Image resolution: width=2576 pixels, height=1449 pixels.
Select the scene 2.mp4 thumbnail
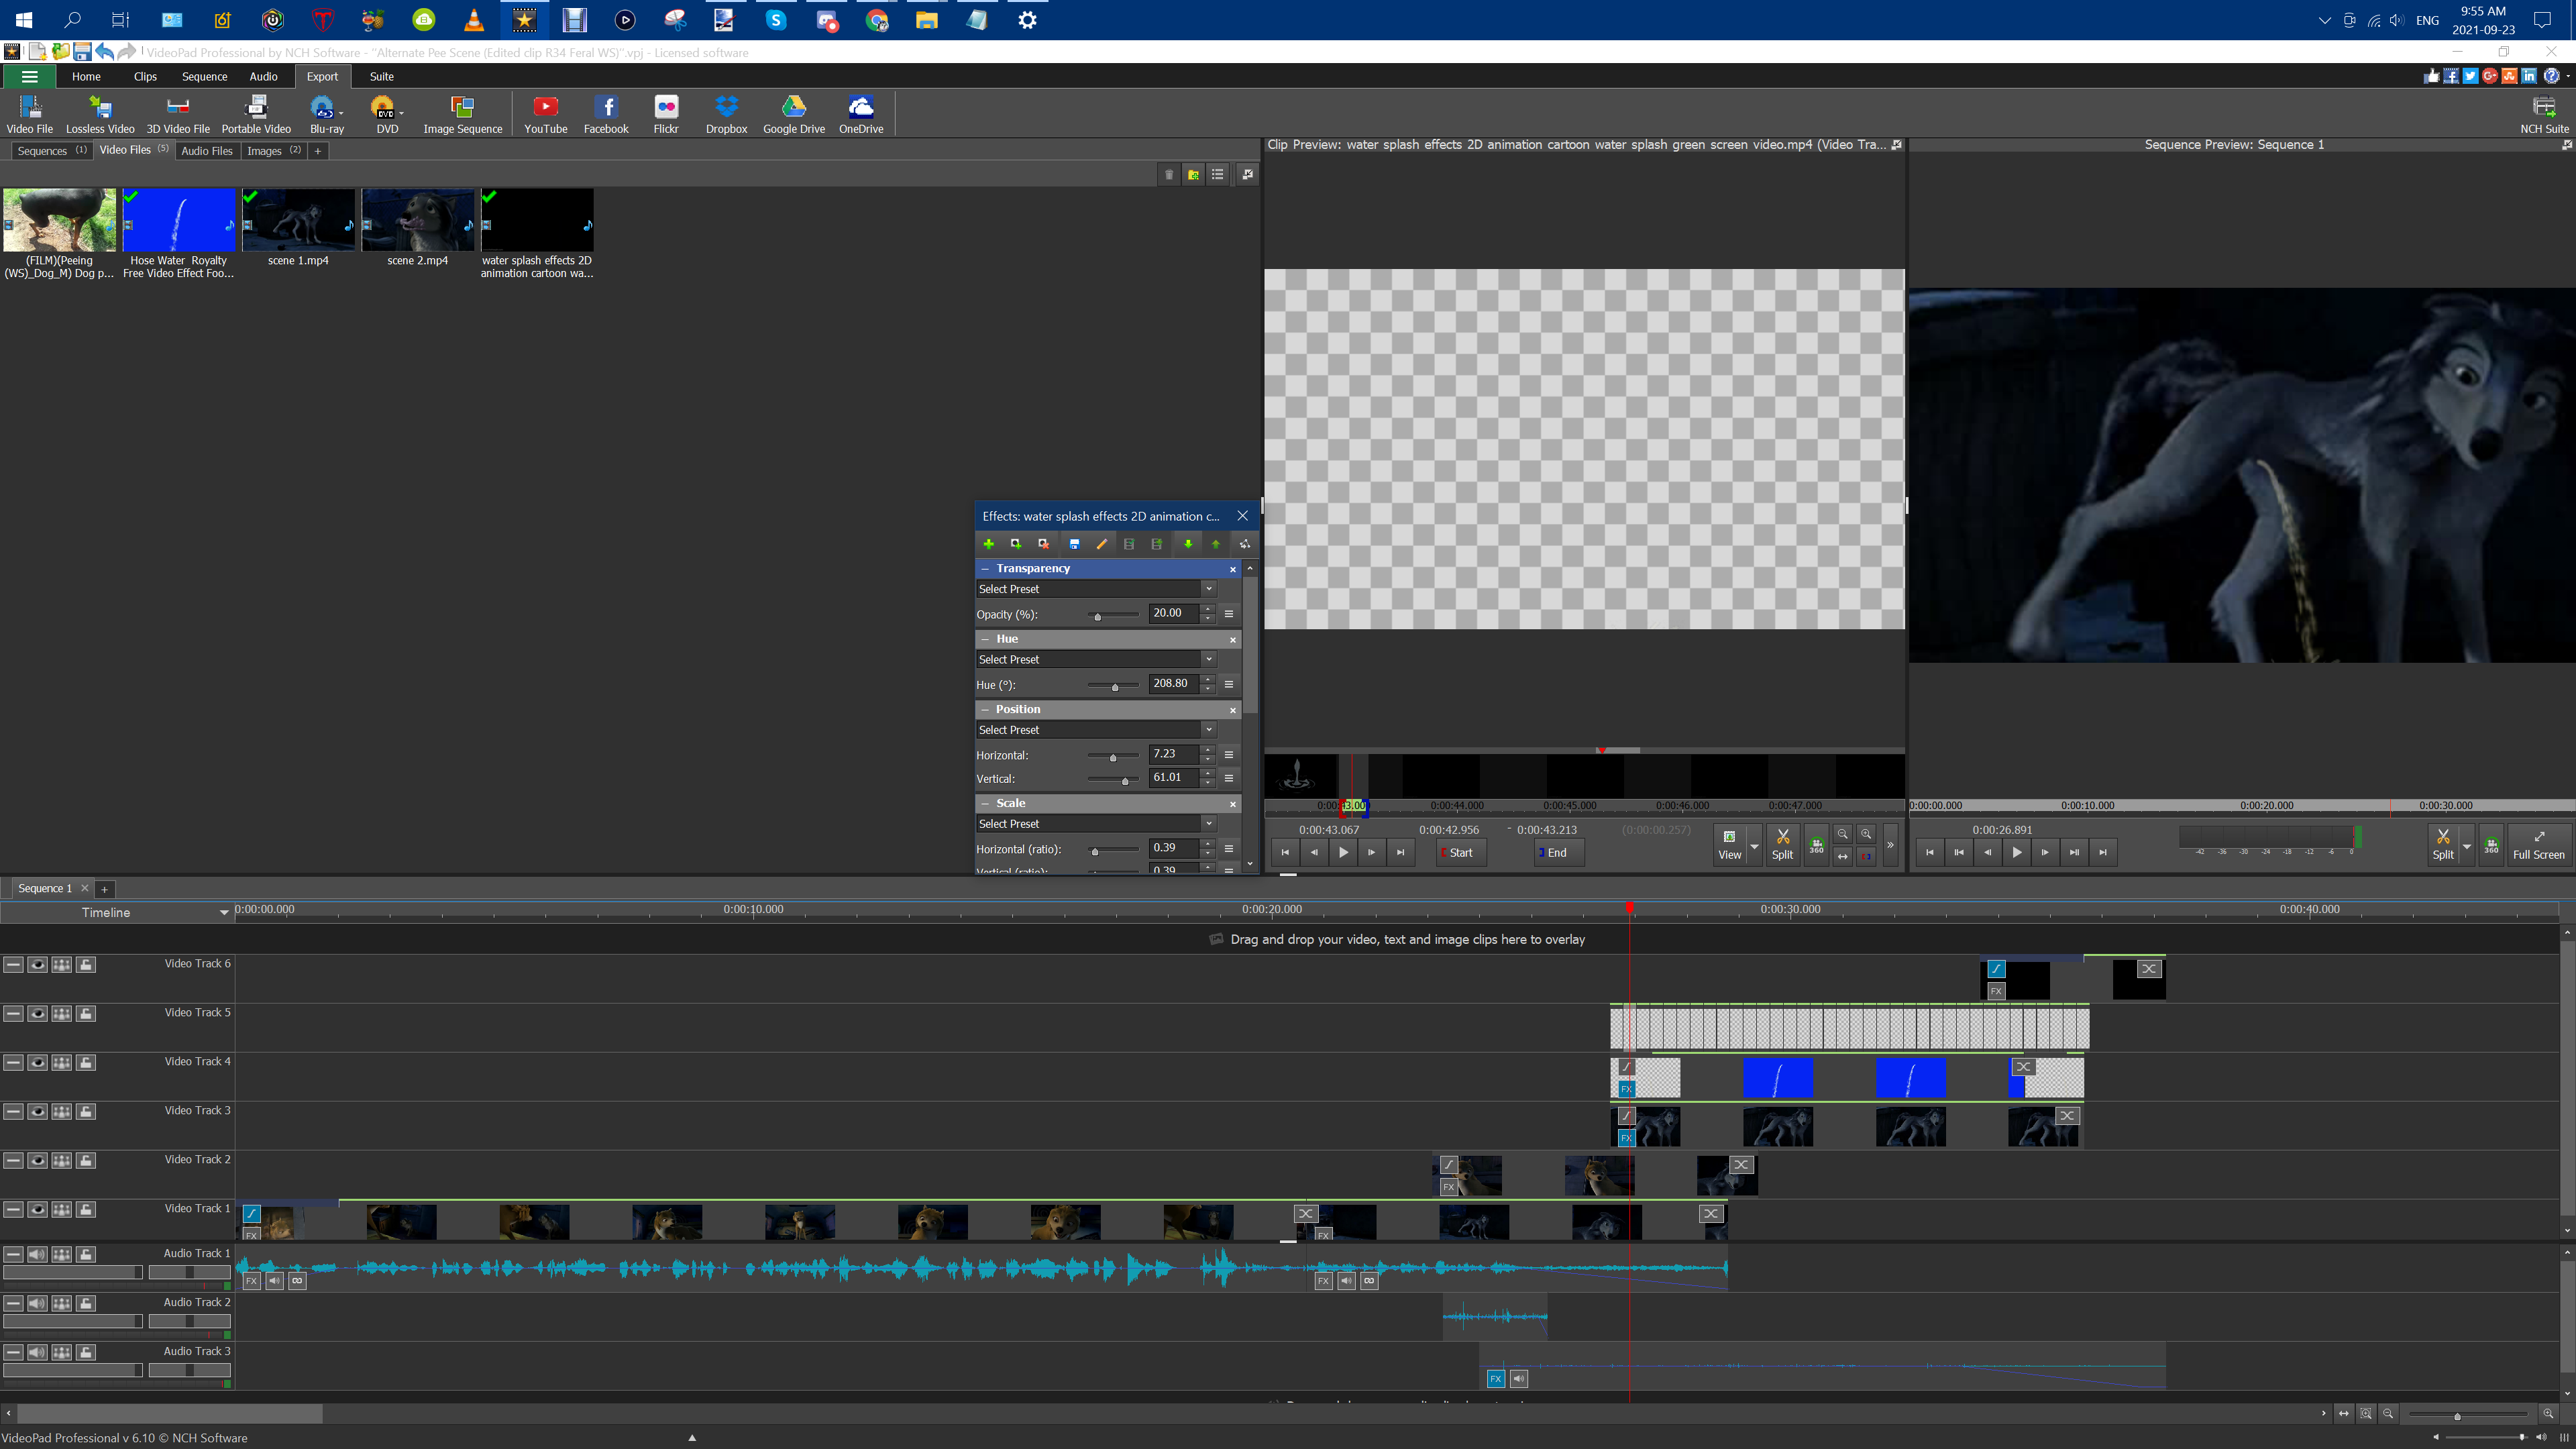(417, 221)
